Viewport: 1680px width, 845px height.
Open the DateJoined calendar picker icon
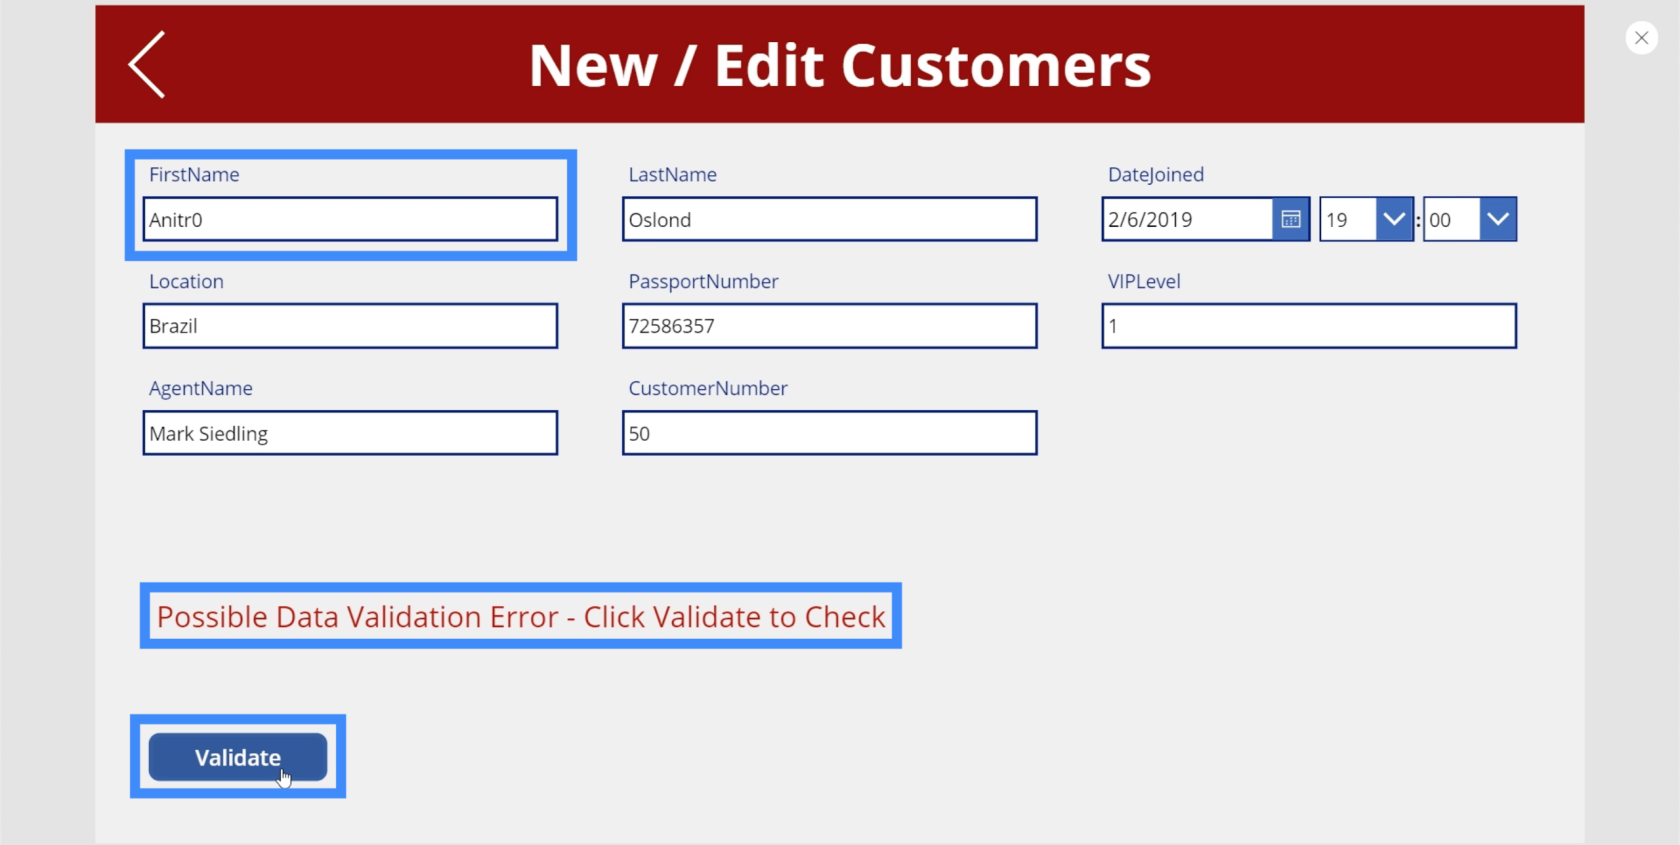(x=1291, y=219)
